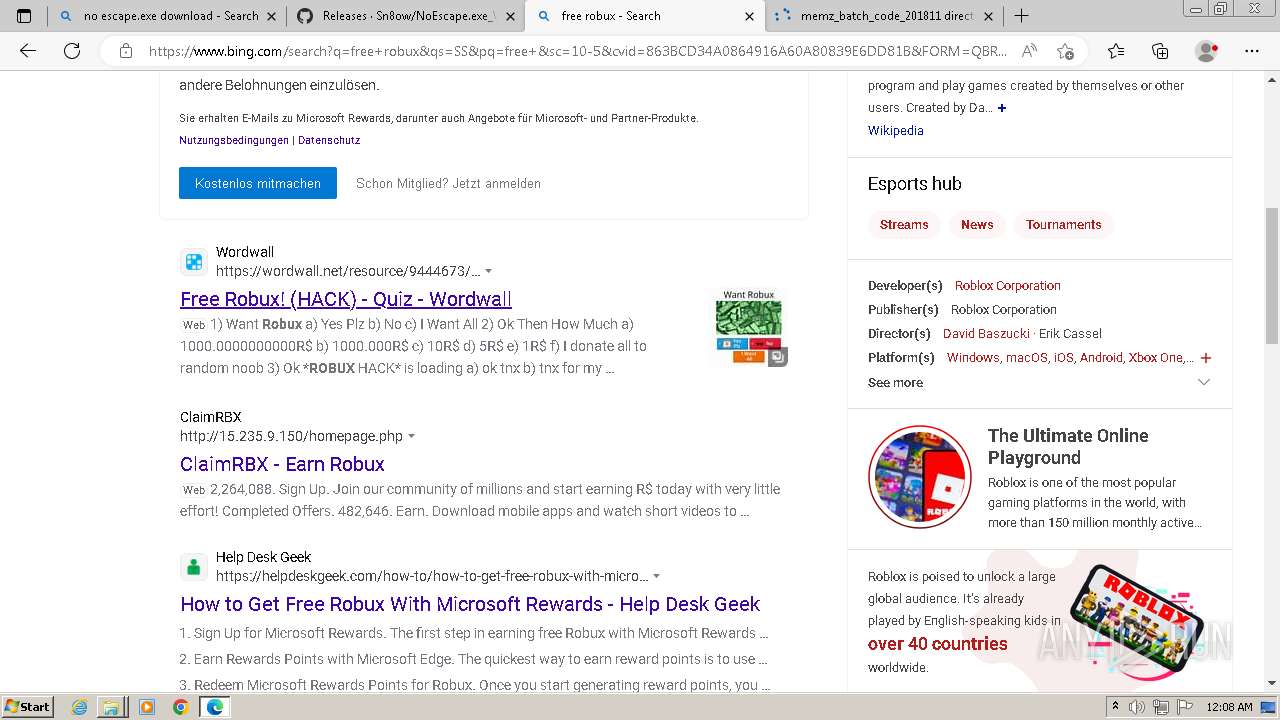Open the Wikipedia link in sidebar
Screen dimensions: 1280x720
coord(896,130)
